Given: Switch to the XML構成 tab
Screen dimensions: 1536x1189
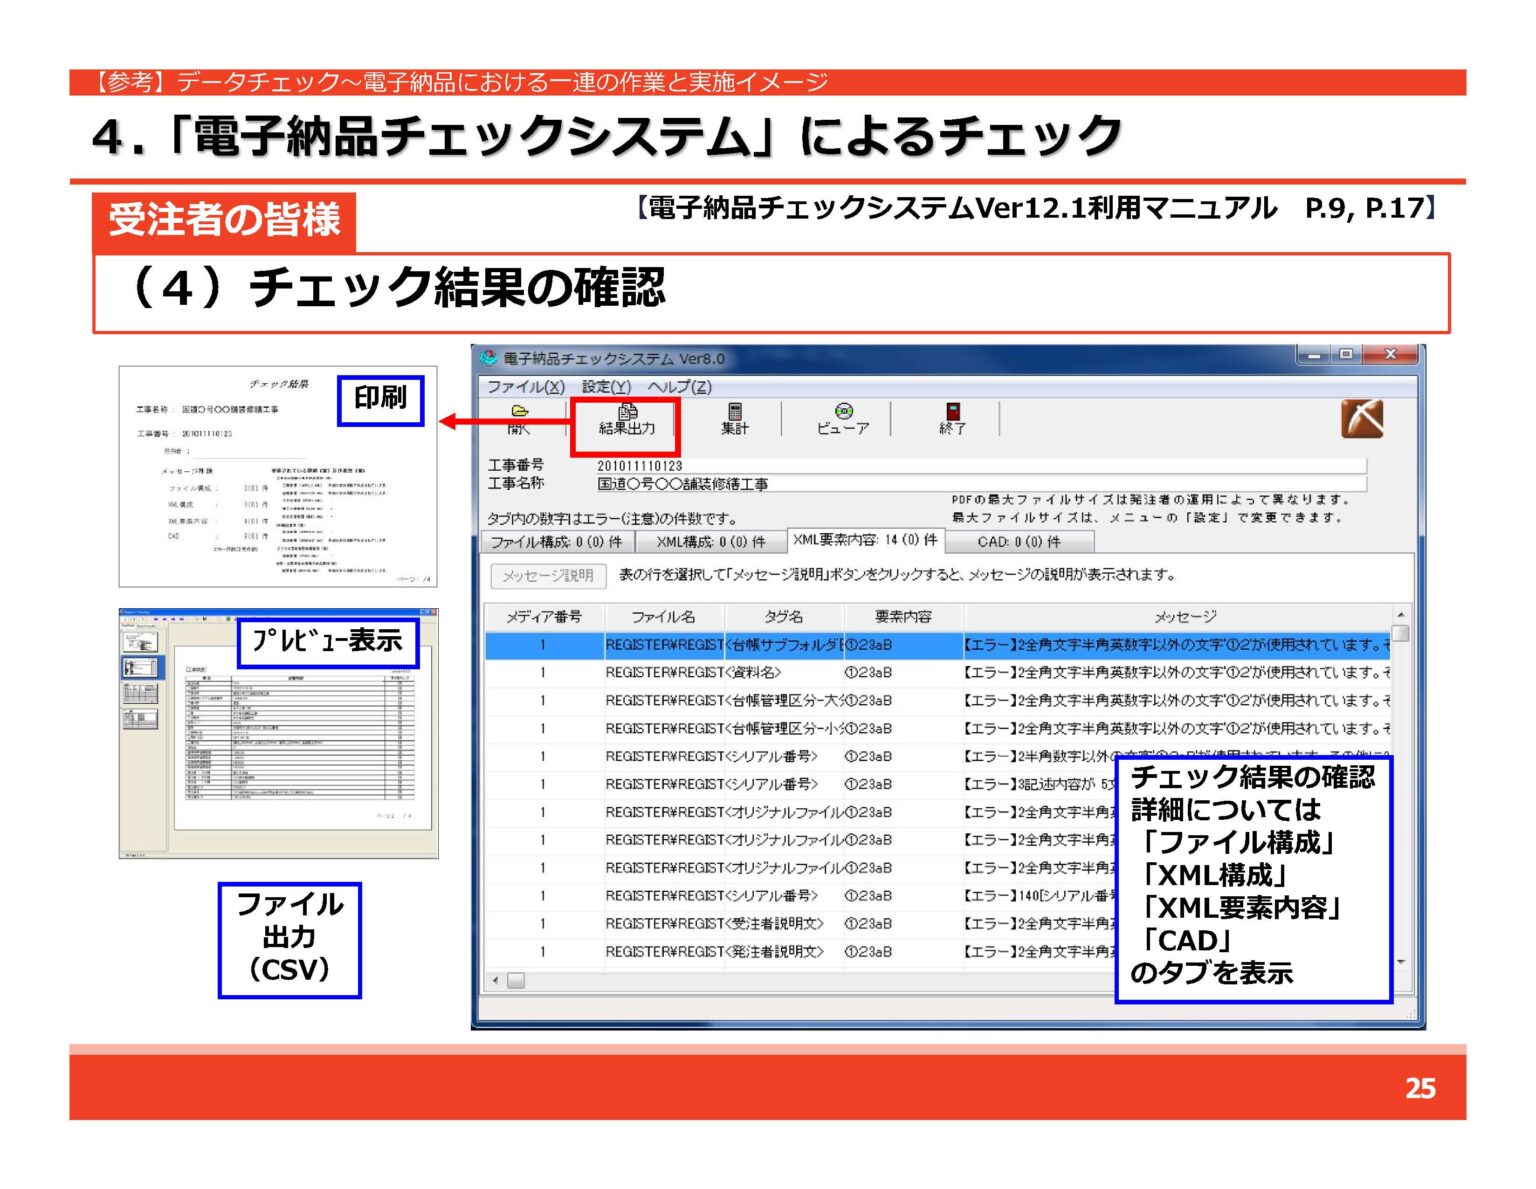Looking at the screenshot, I should (x=710, y=542).
